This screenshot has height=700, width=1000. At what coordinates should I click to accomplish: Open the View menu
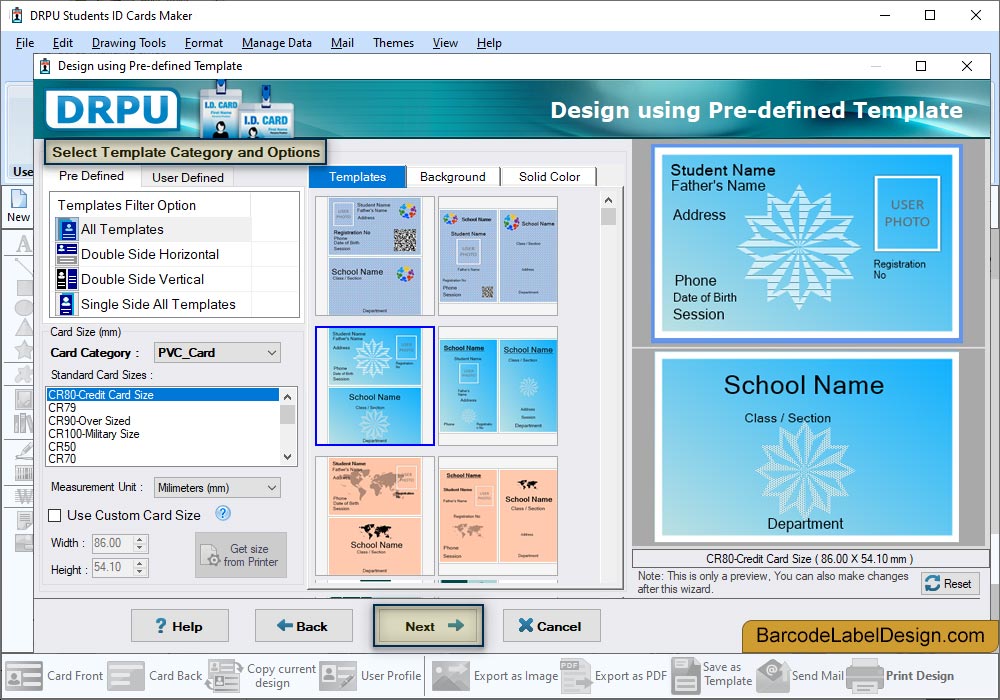point(445,43)
